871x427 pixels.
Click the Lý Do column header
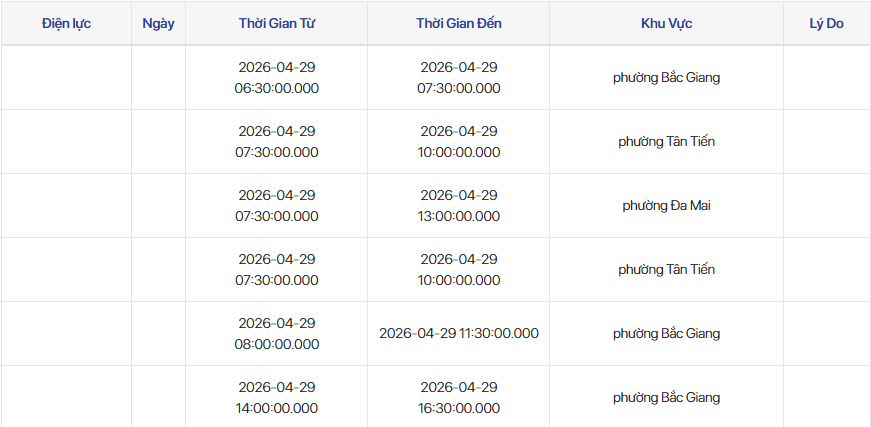pyautogui.click(x=827, y=23)
